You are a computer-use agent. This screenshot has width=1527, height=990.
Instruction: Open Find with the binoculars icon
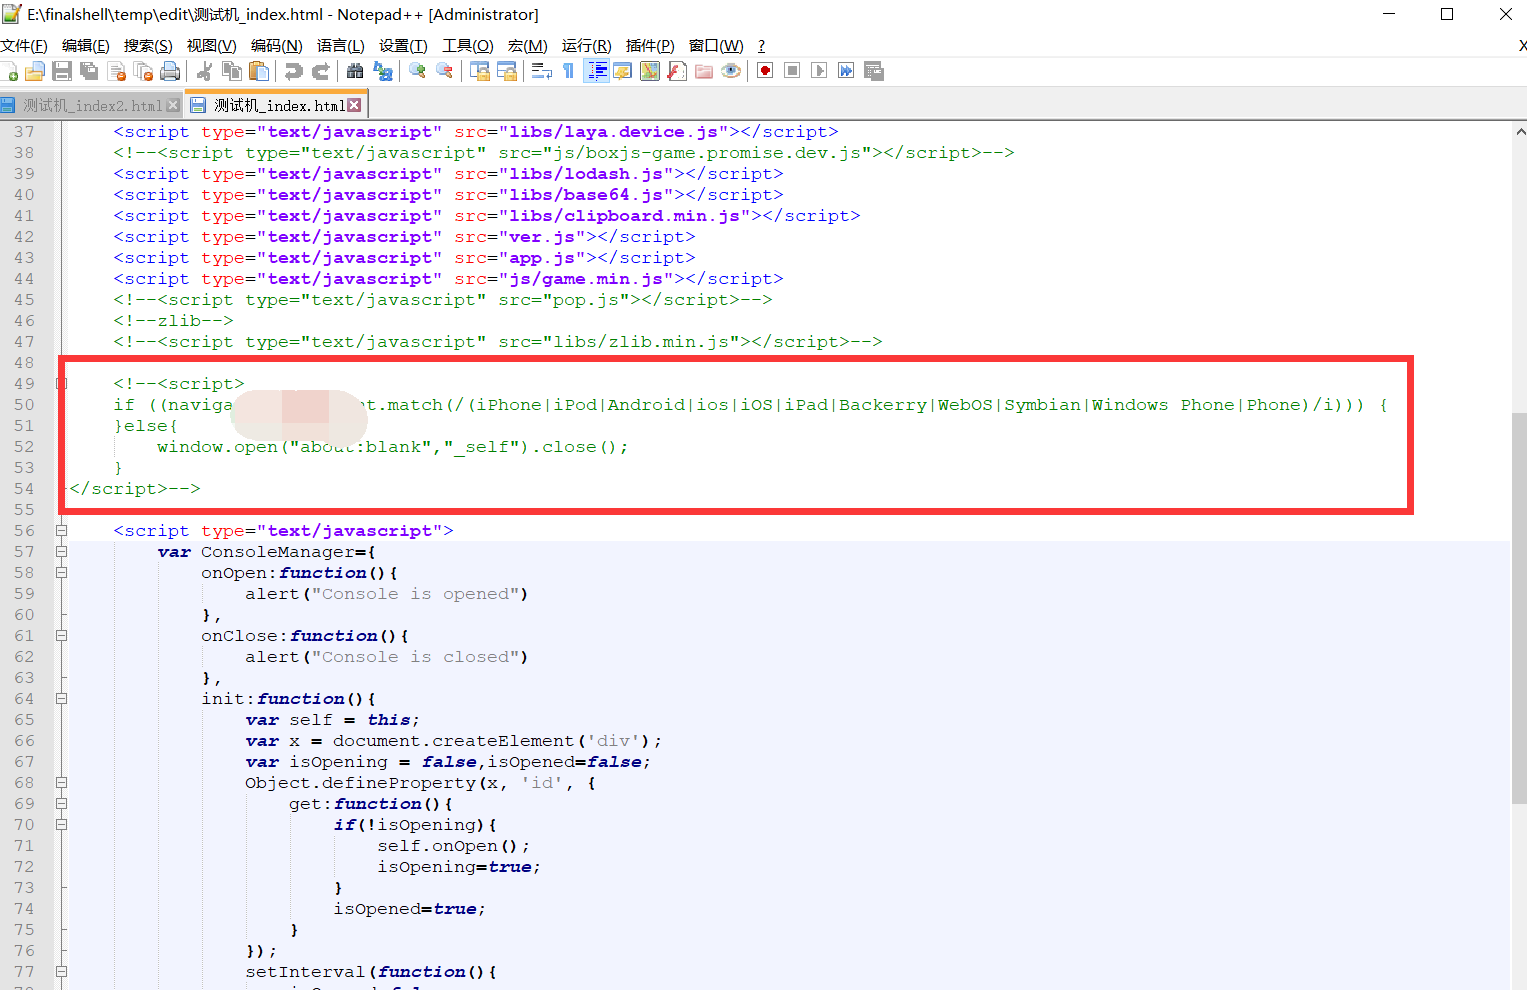pos(355,71)
